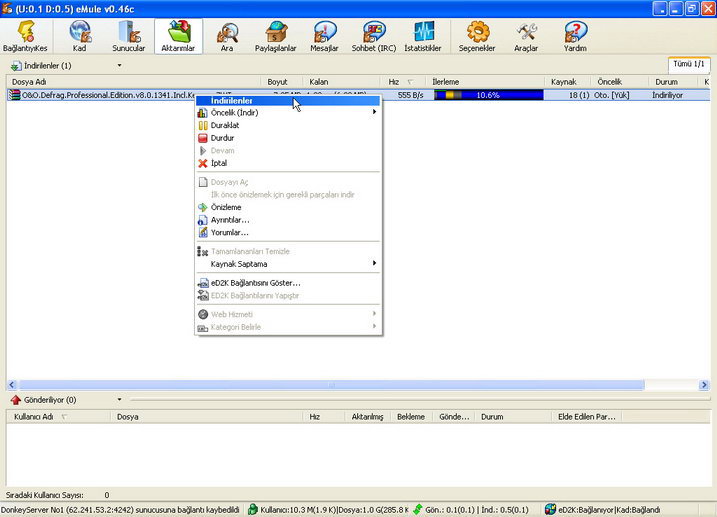Open the Kad network toolbar icon

click(x=80, y=32)
